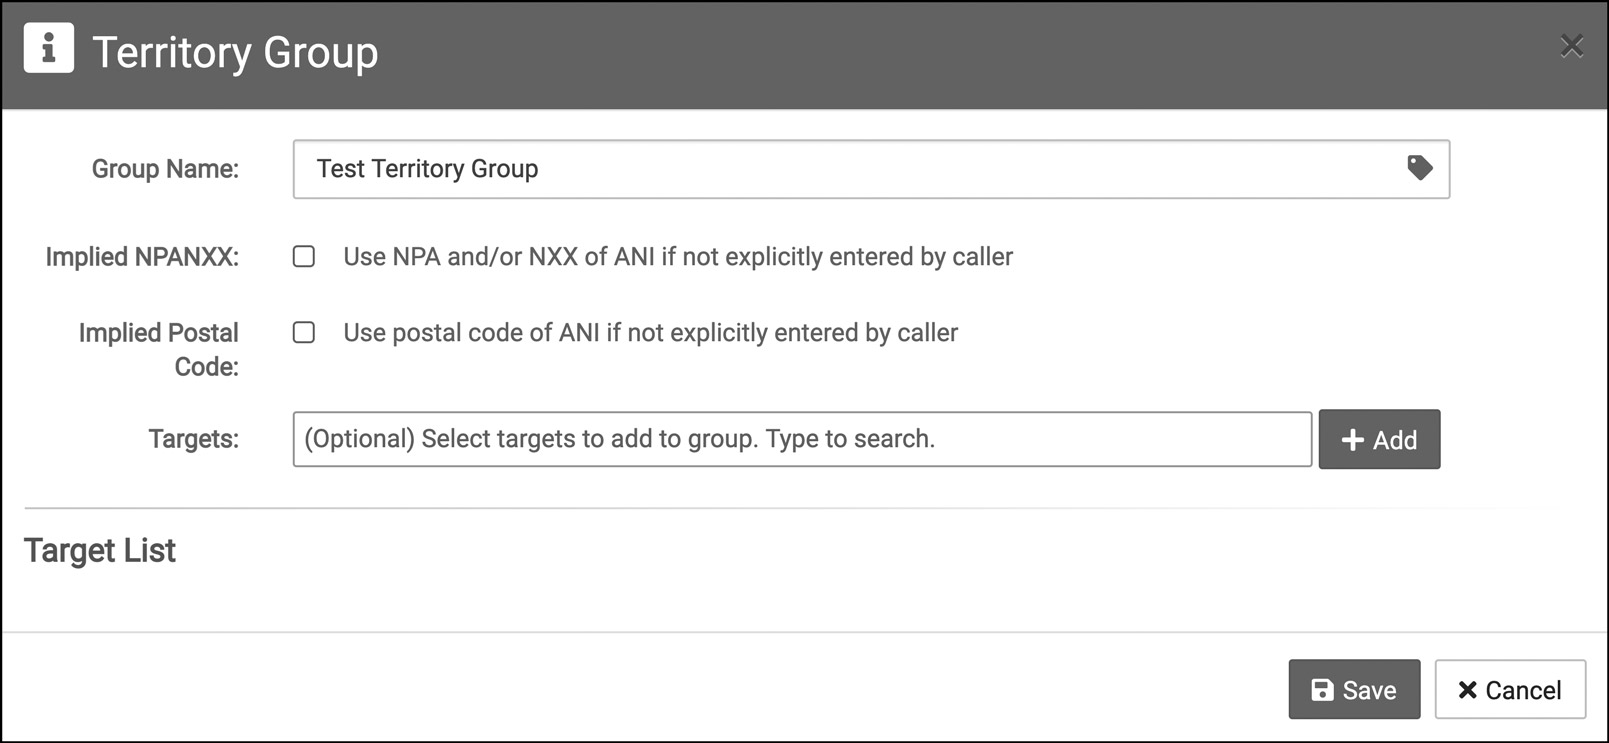Enable the Implied NPANXX checkbox
Viewport: 1609px width, 743px height.
coord(304,257)
